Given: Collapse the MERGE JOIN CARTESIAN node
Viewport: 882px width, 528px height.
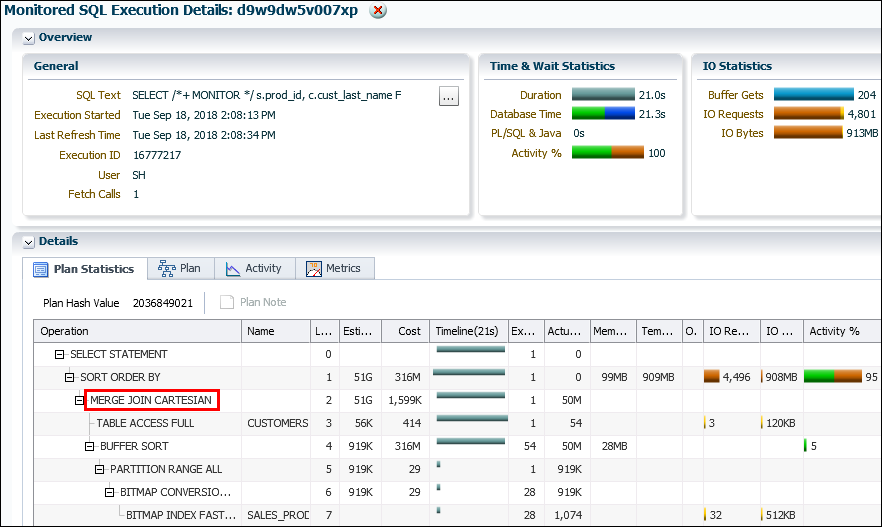Looking at the screenshot, I should click(79, 400).
